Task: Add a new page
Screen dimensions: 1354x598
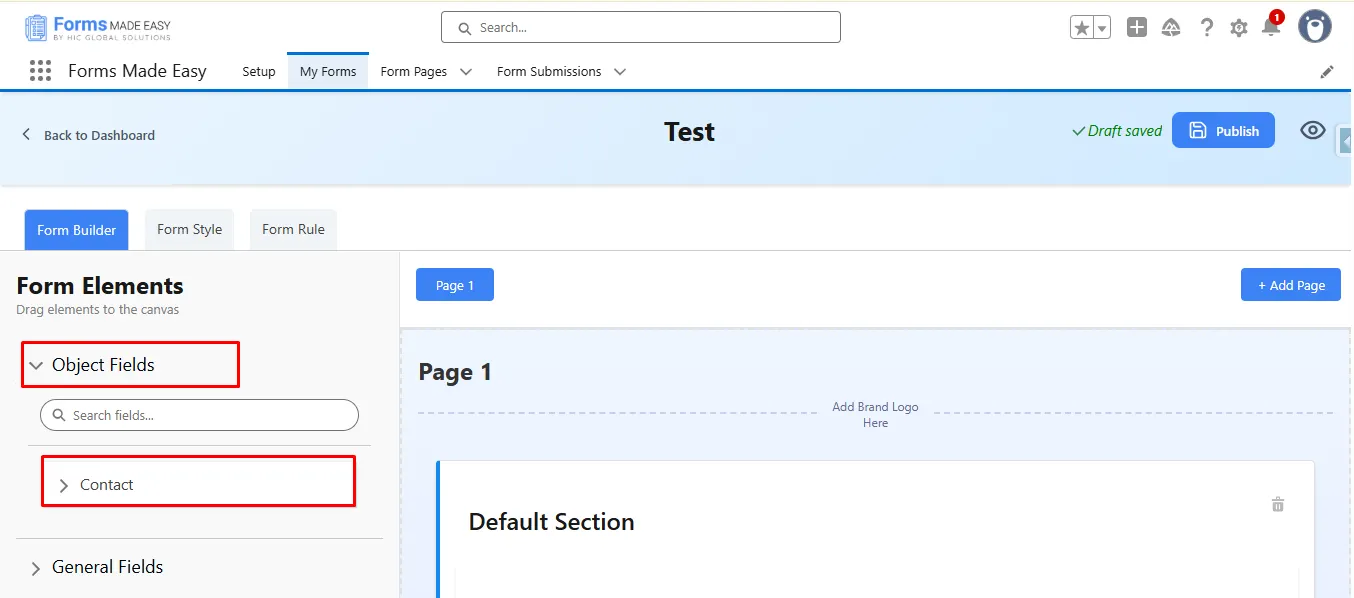Action: (1291, 285)
